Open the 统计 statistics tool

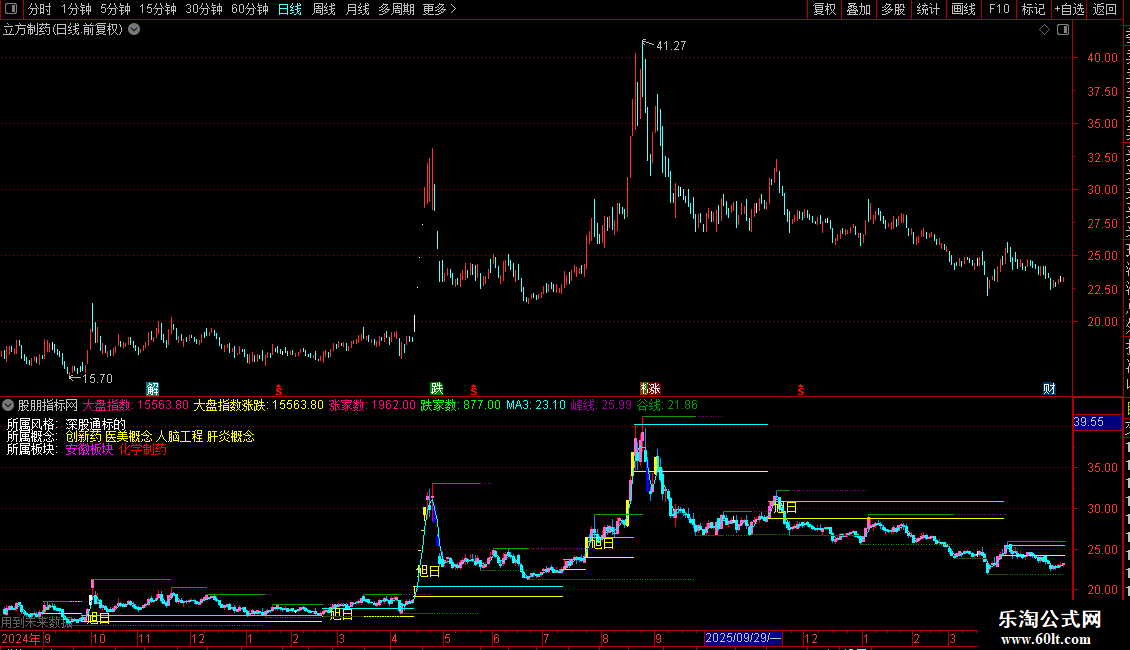pos(927,9)
